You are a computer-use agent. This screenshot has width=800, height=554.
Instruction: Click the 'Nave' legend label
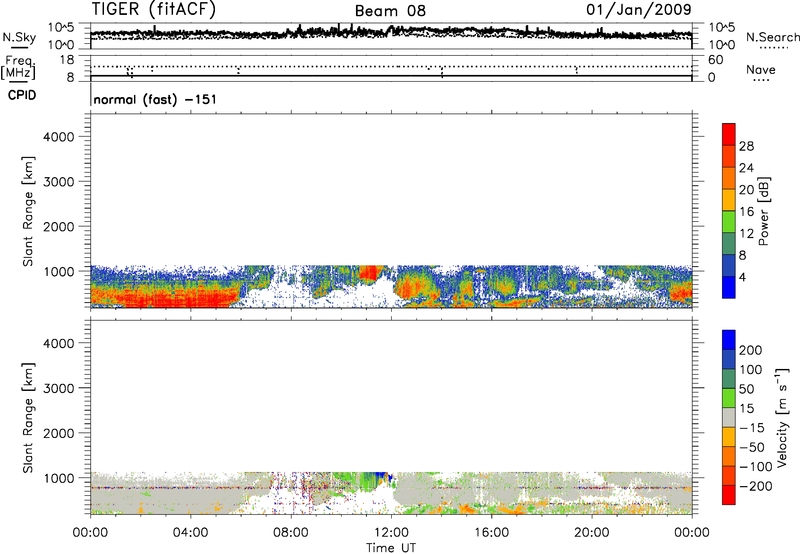pyautogui.click(x=761, y=70)
